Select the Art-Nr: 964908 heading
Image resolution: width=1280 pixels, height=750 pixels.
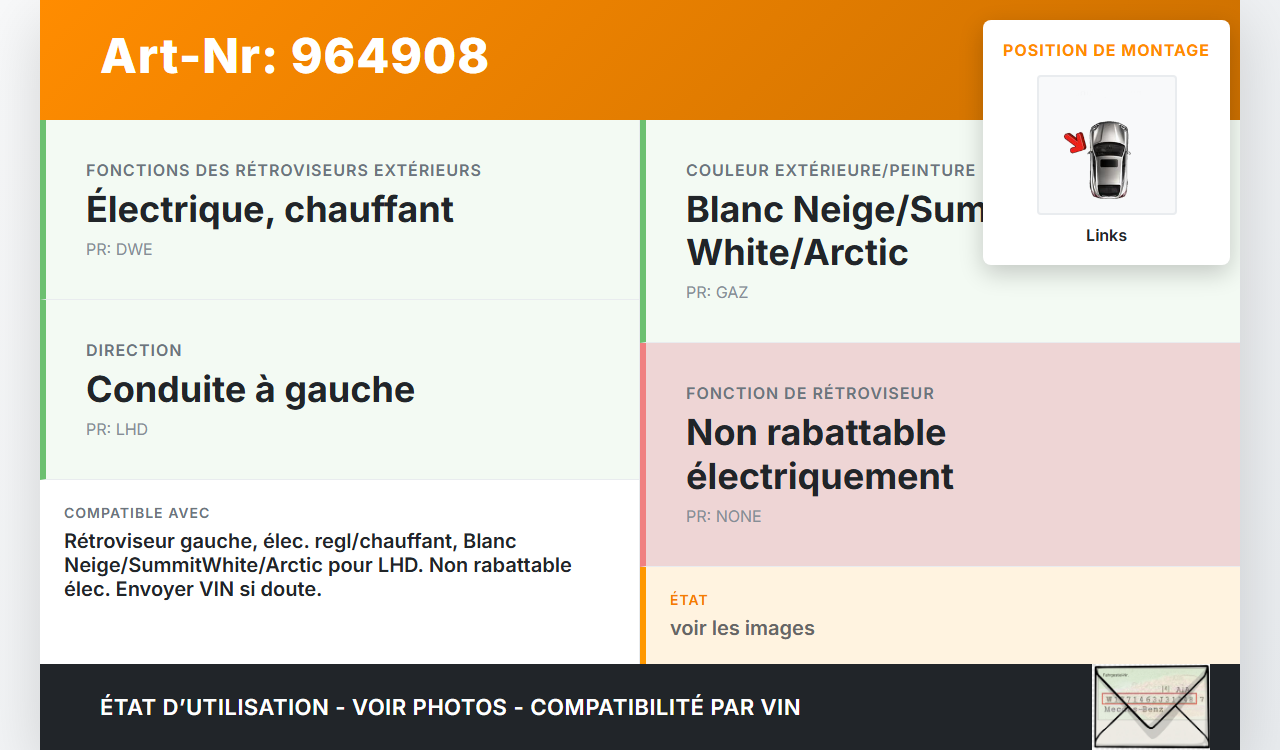(294, 56)
